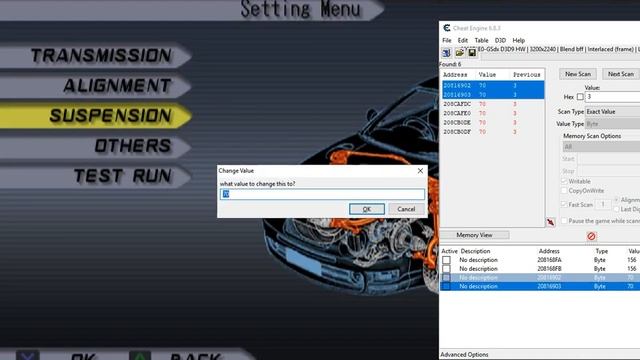640x360 pixels.
Task: Open the Scan Type Exact Value dropdown
Action: point(612,111)
